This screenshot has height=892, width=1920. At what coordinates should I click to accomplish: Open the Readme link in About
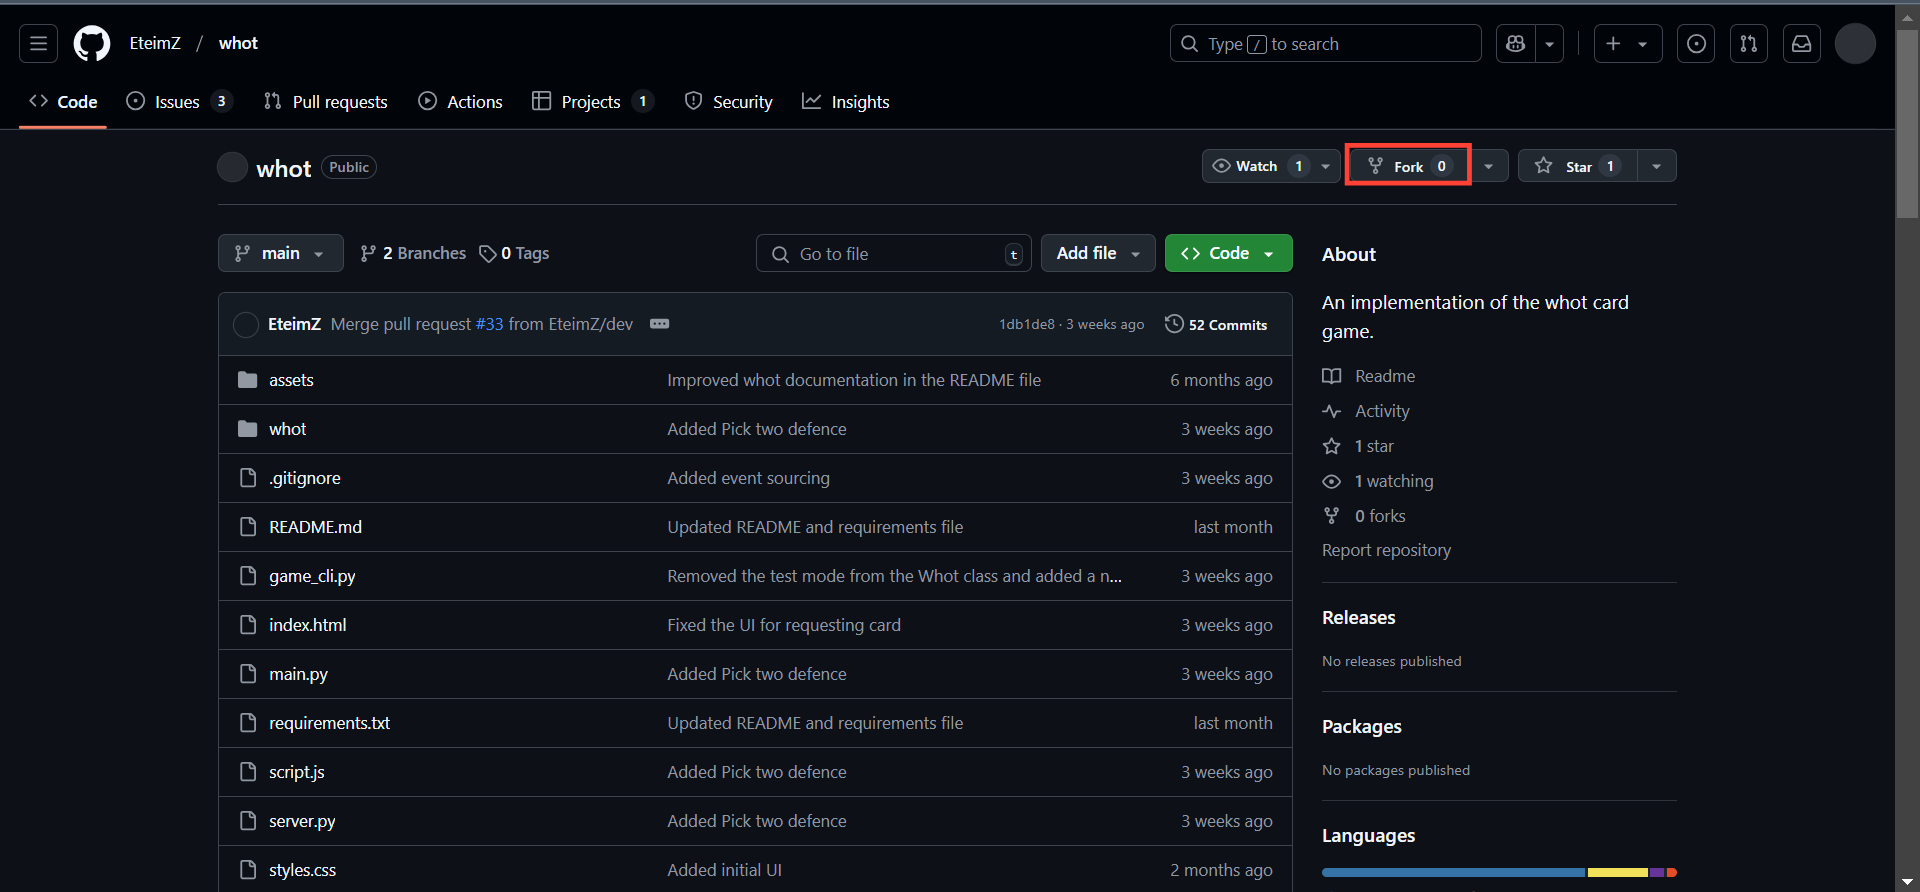pyautogui.click(x=1369, y=376)
